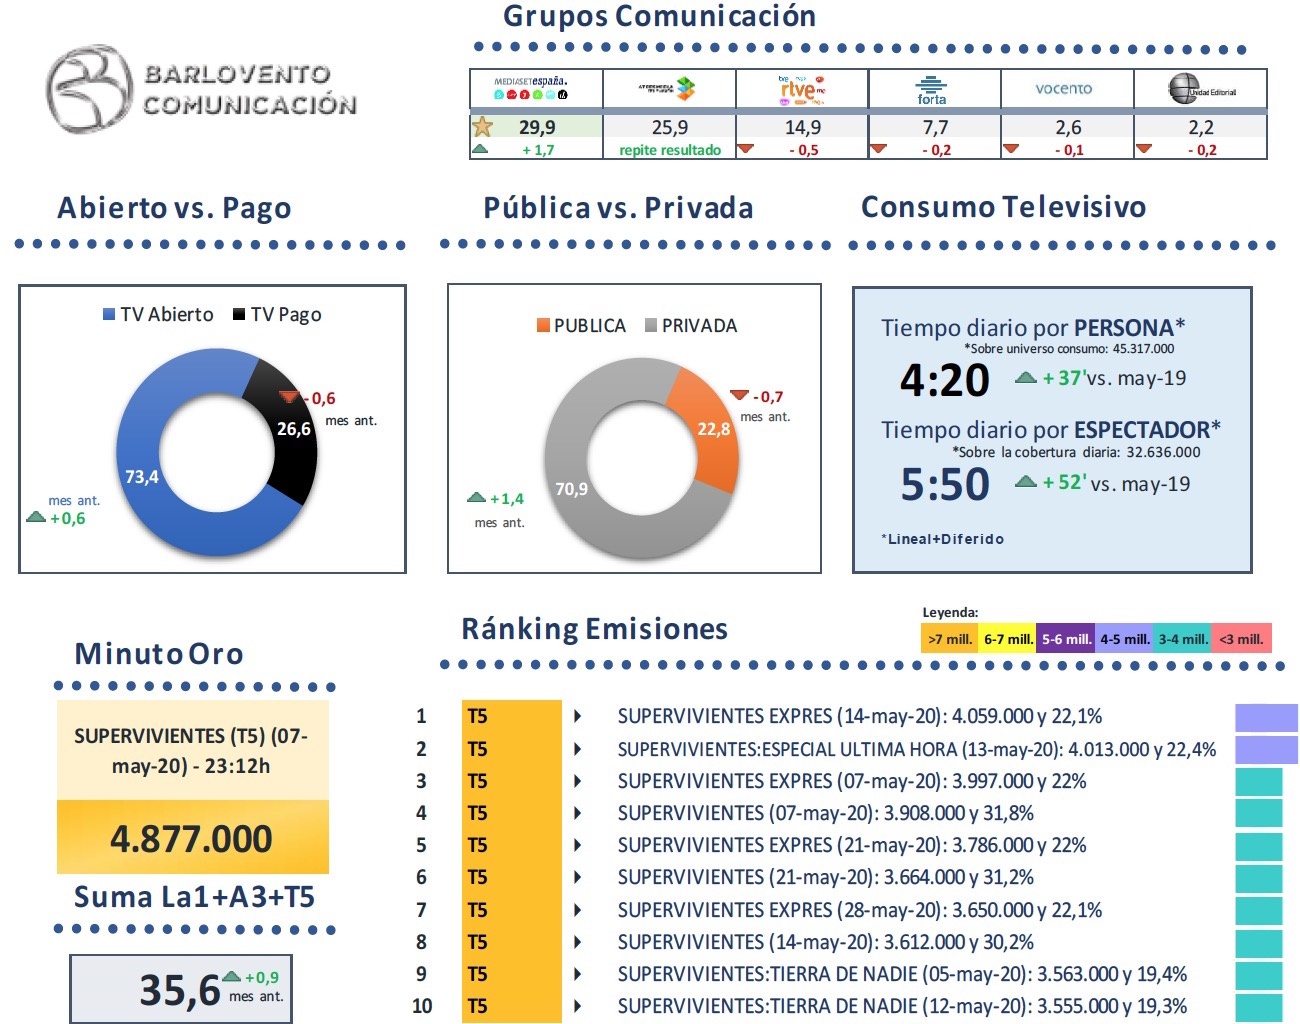Image resolution: width=1300 pixels, height=1024 pixels.
Task: Click the red down arrow beside Forta -0,2
Action: pos(878,149)
